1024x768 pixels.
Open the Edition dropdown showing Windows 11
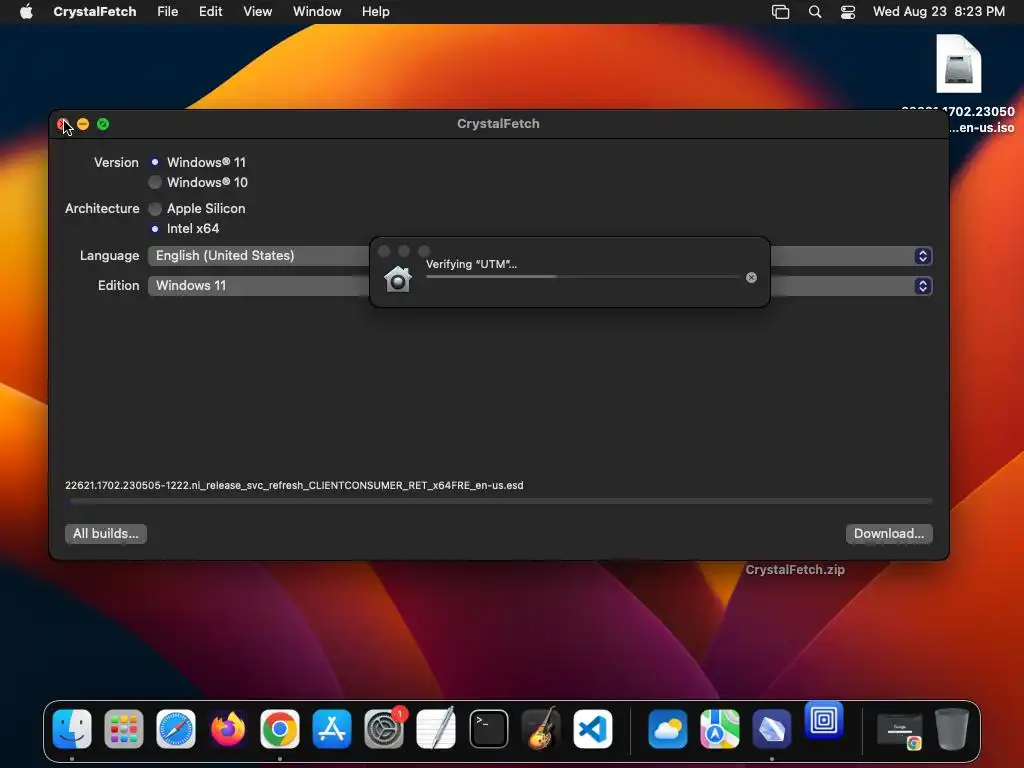point(540,285)
